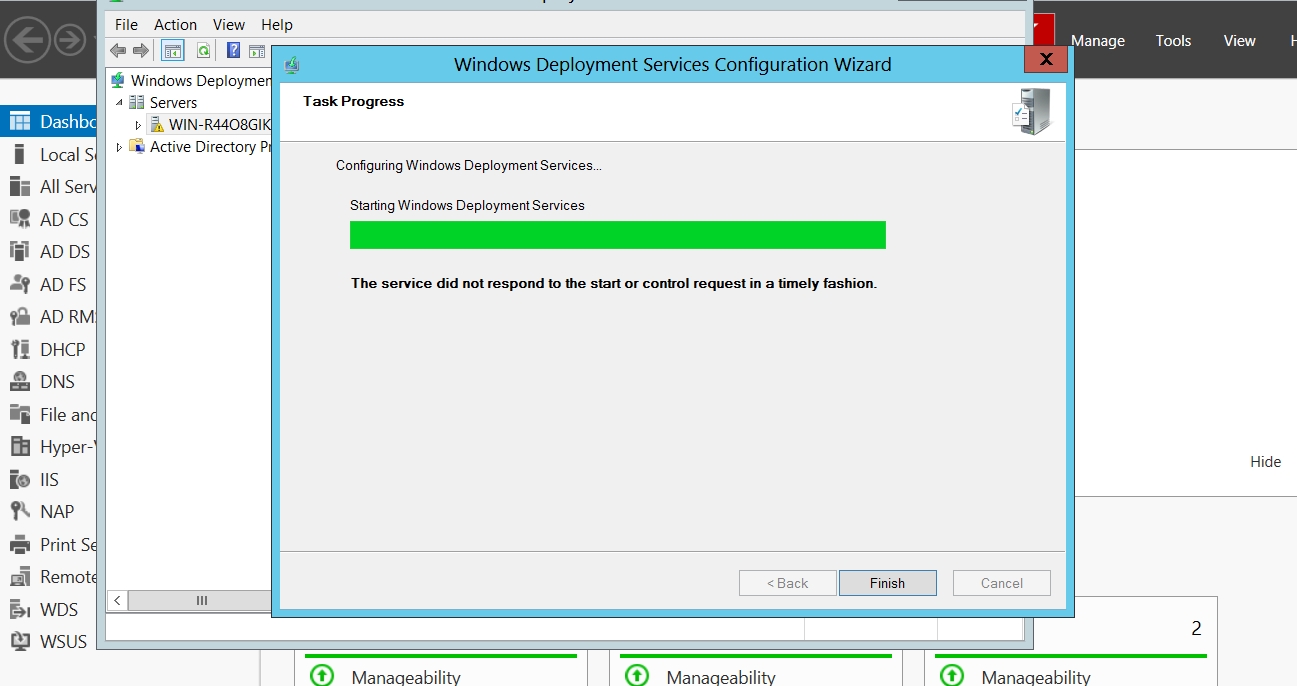Select Dashboard in Server Manager sidebar

pyautogui.click(x=48, y=122)
